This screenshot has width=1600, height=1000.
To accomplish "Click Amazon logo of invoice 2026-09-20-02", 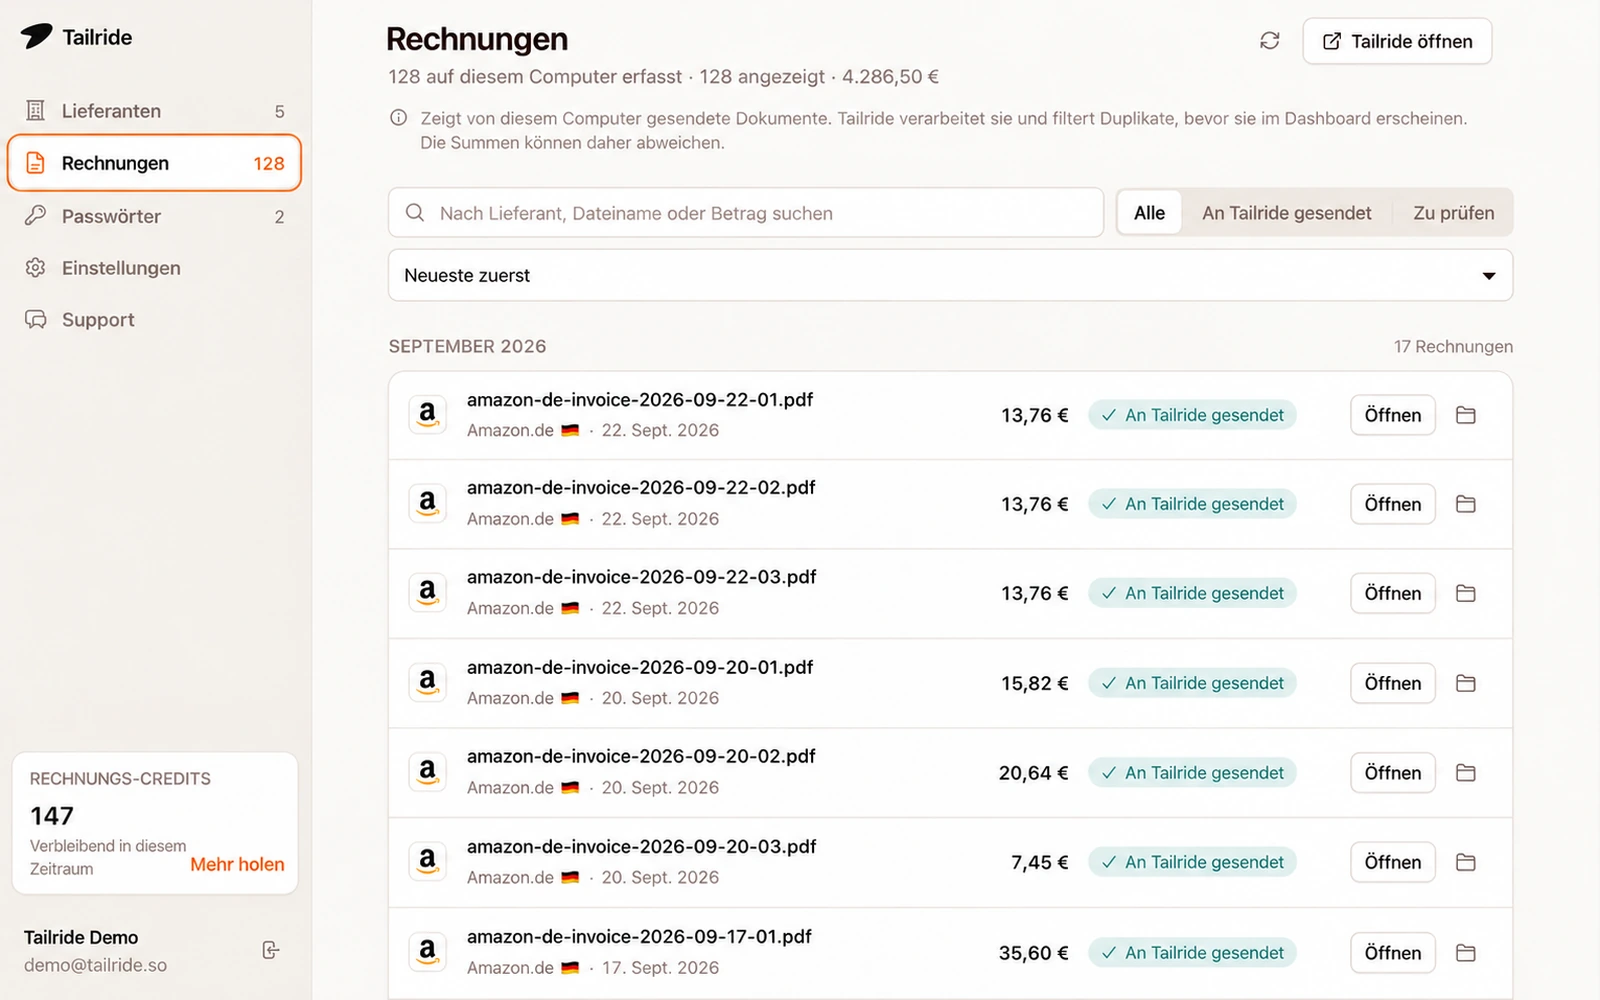I will (428, 772).
